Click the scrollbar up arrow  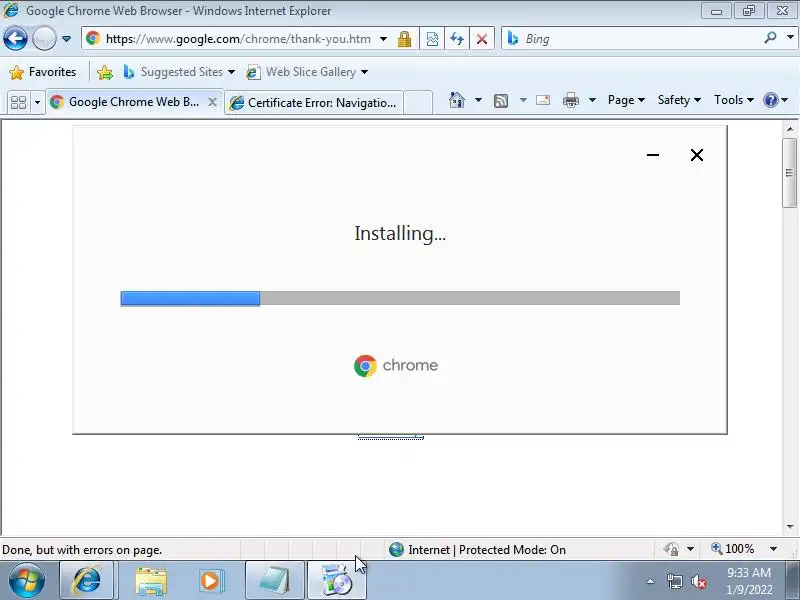789,129
